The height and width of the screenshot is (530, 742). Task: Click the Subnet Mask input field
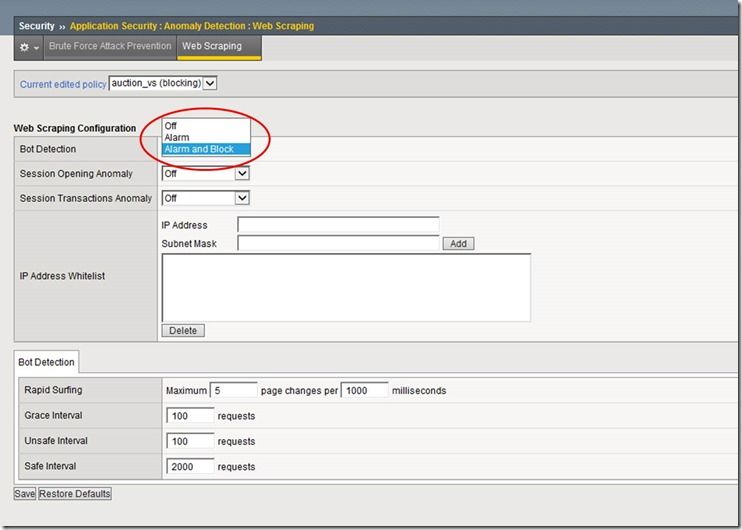point(338,243)
